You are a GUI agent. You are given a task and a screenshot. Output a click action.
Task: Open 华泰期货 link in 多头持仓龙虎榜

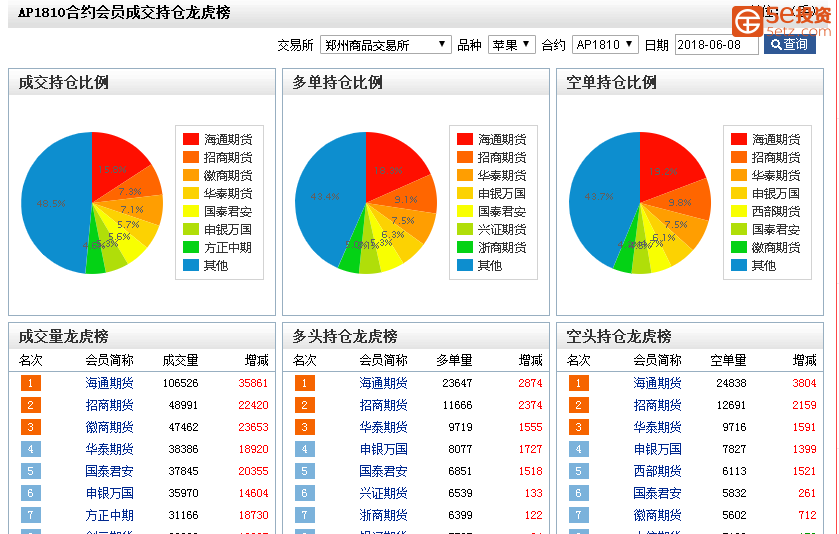coord(383,427)
